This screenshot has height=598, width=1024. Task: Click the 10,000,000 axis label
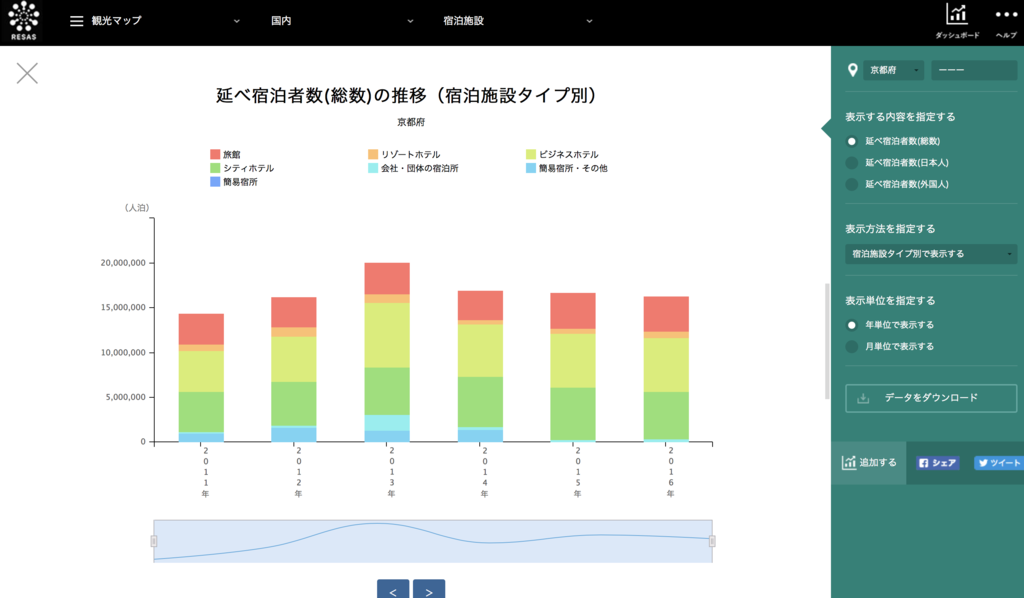(123, 353)
